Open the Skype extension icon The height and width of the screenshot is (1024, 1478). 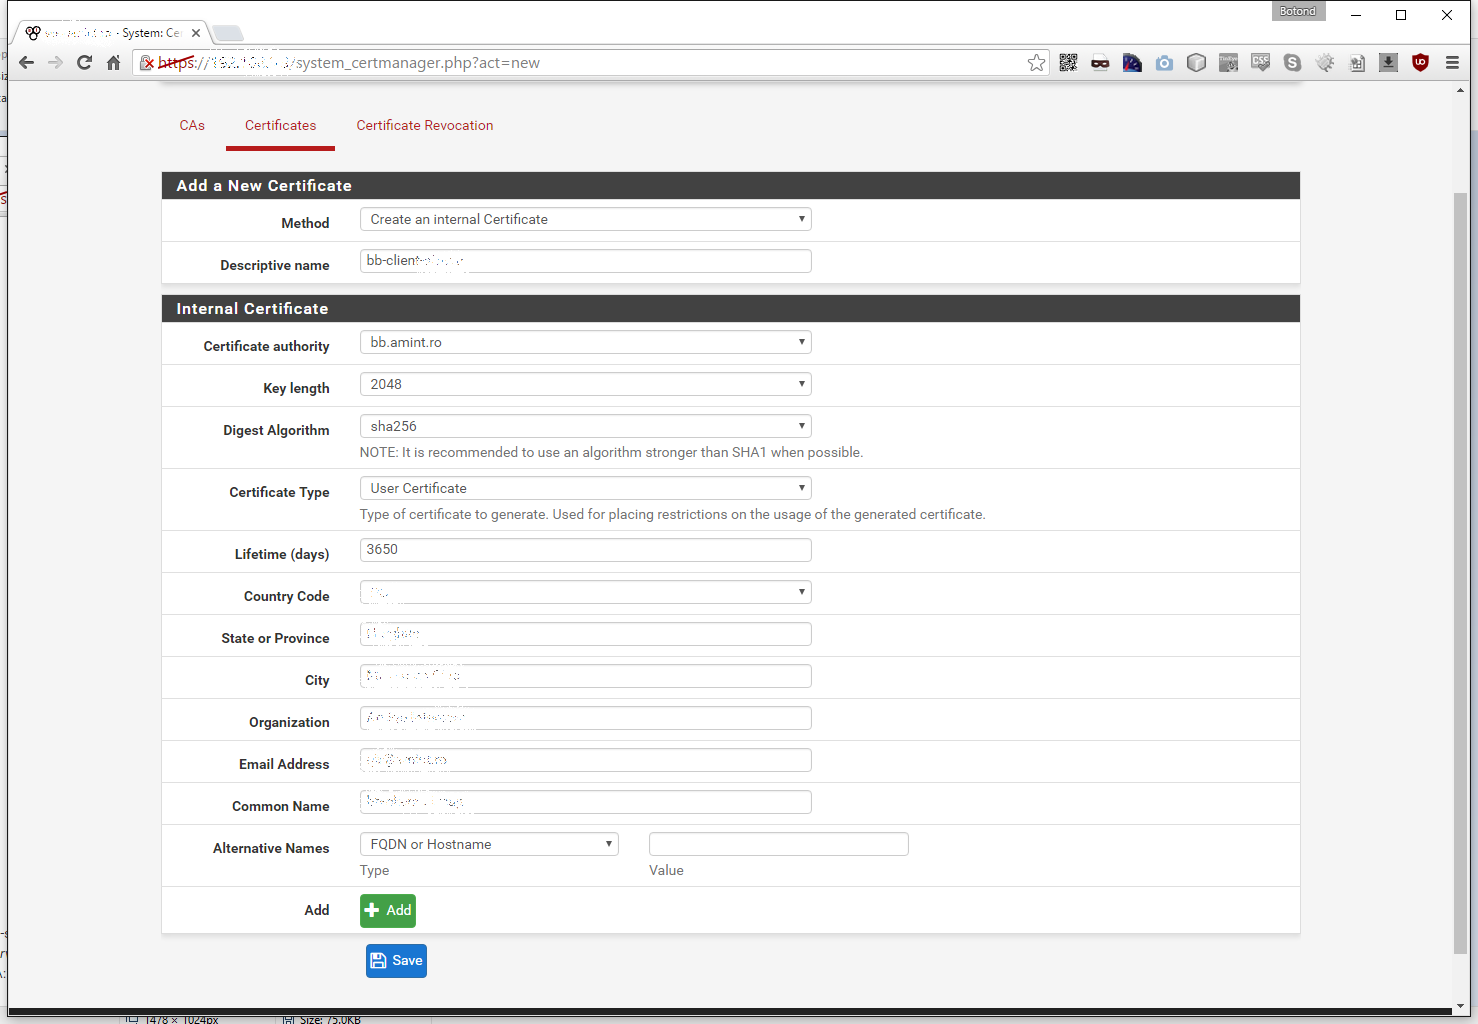pyautogui.click(x=1292, y=63)
